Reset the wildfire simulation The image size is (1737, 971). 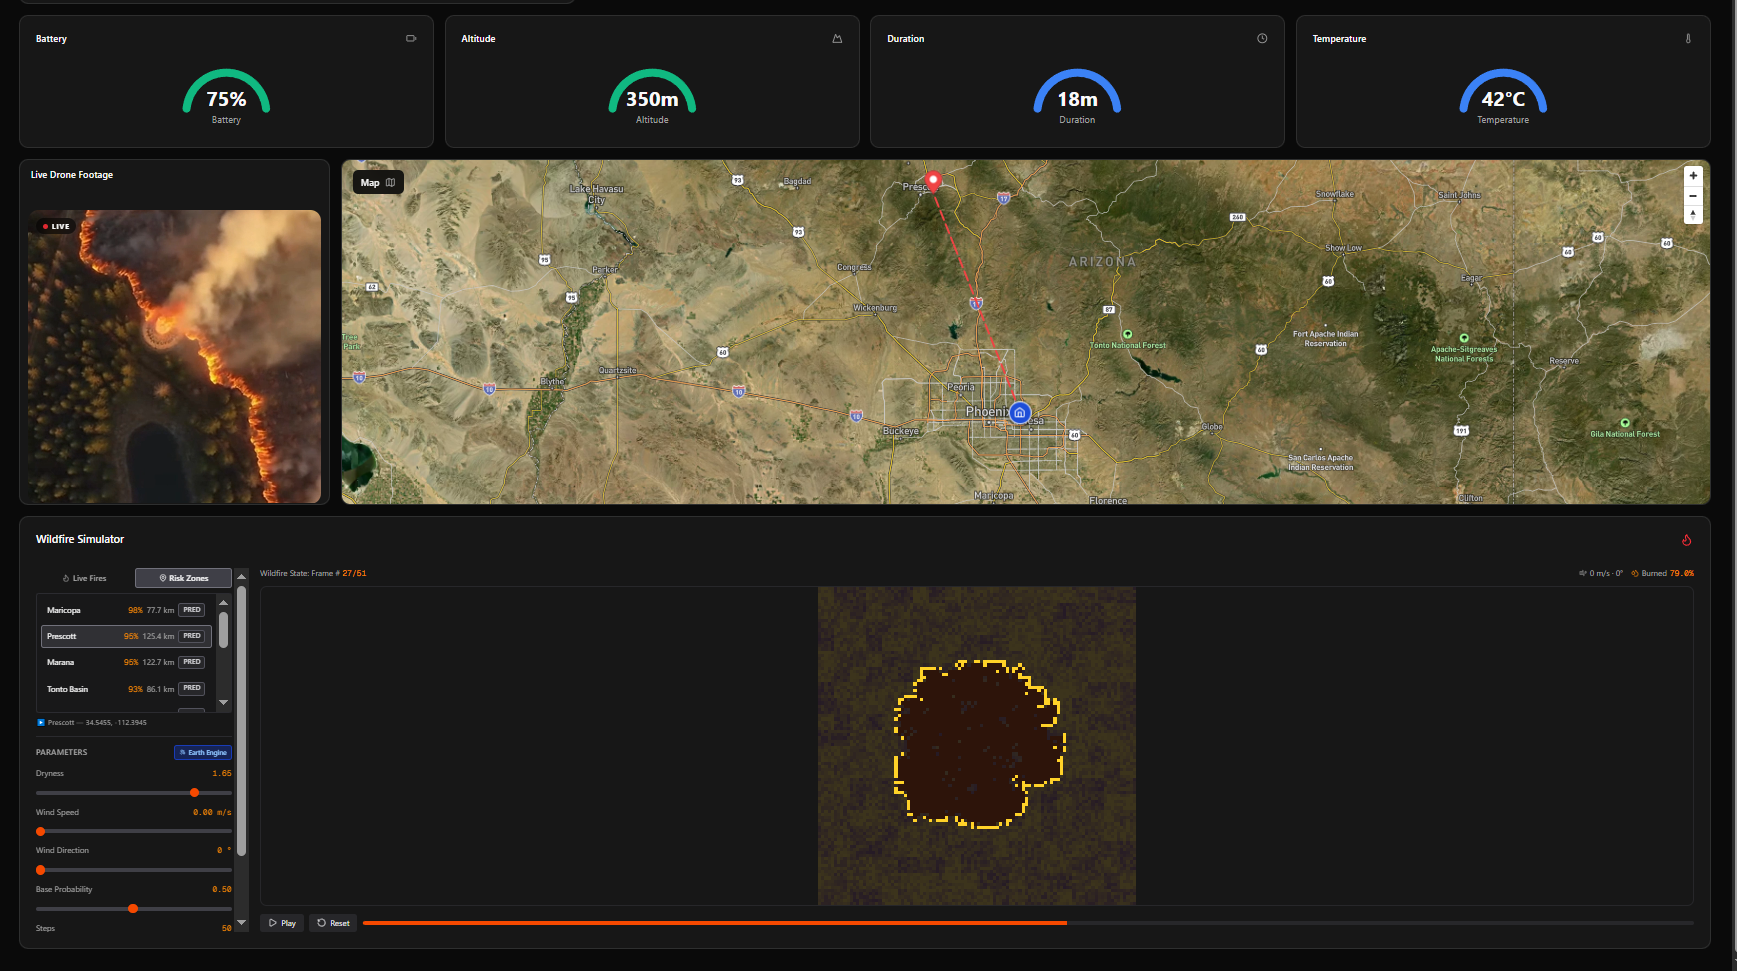[x=333, y=923]
